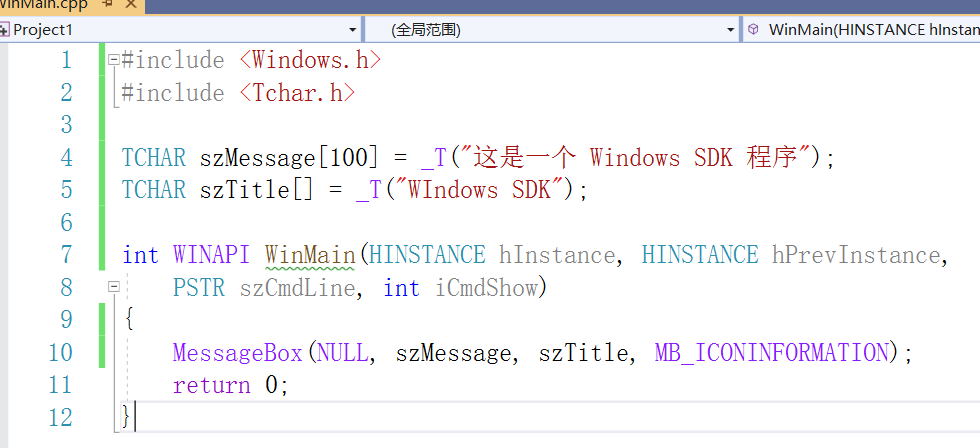980x448 pixels.
Task: Pin the WinMain.cpp tab
Action: pyautogui.click(x=107, y=5)
